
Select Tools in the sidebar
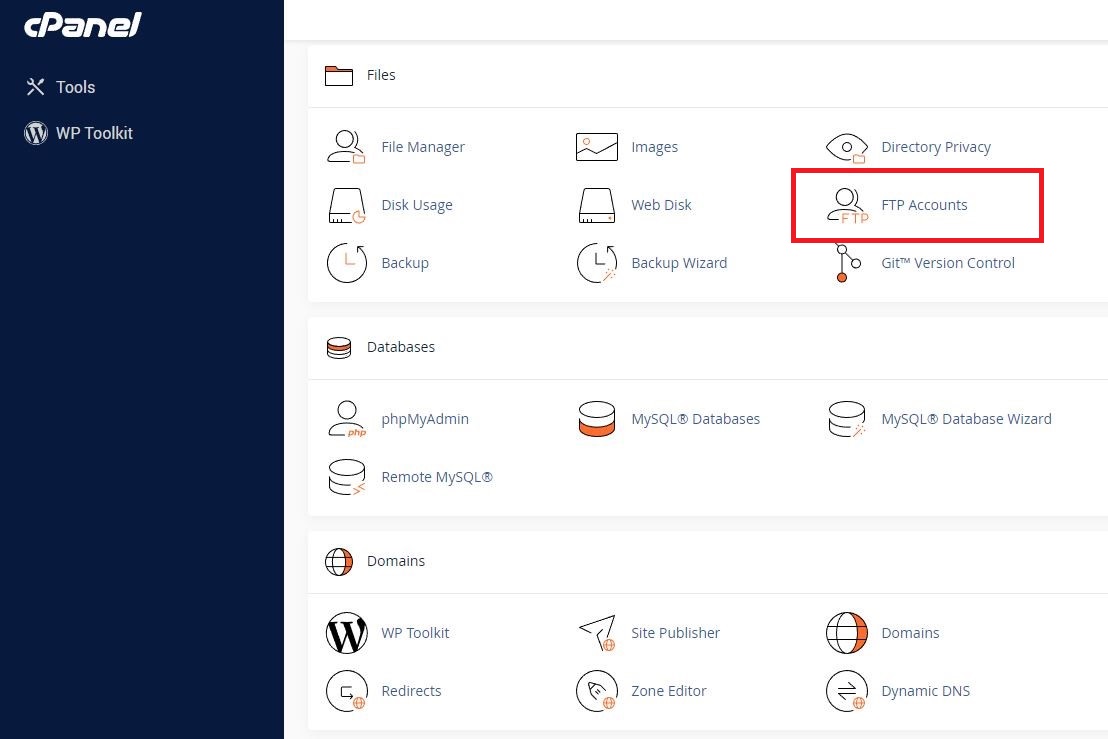click(61, 87)
